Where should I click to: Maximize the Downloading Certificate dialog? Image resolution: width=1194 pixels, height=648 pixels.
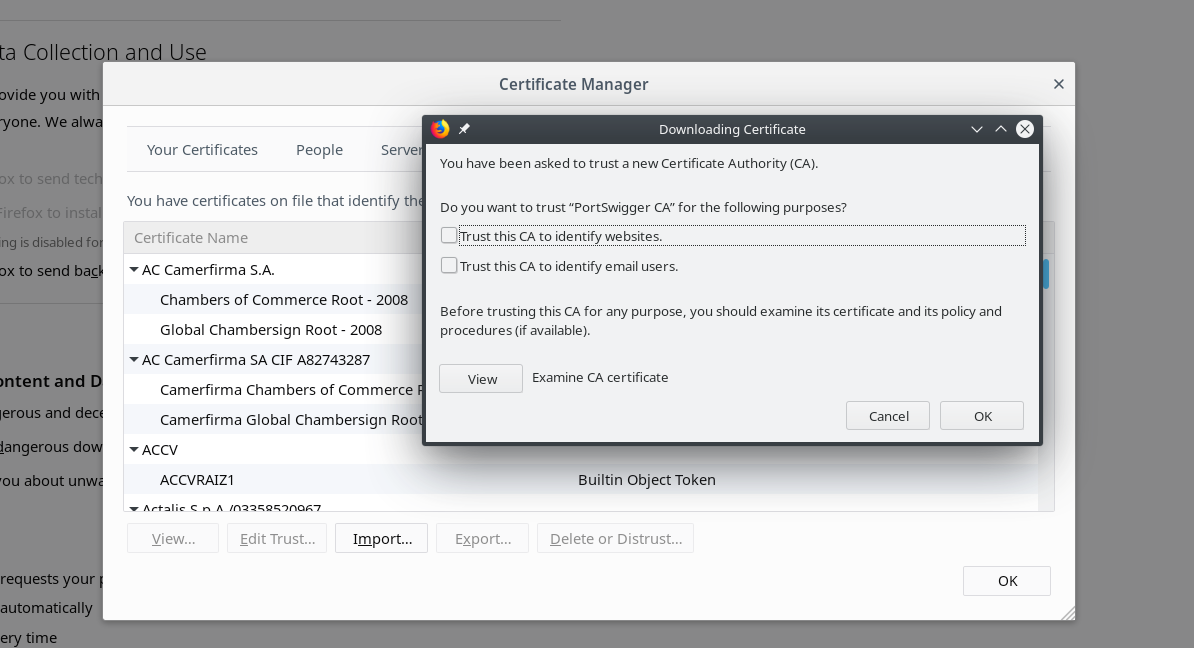click(x=1001, y=129)
